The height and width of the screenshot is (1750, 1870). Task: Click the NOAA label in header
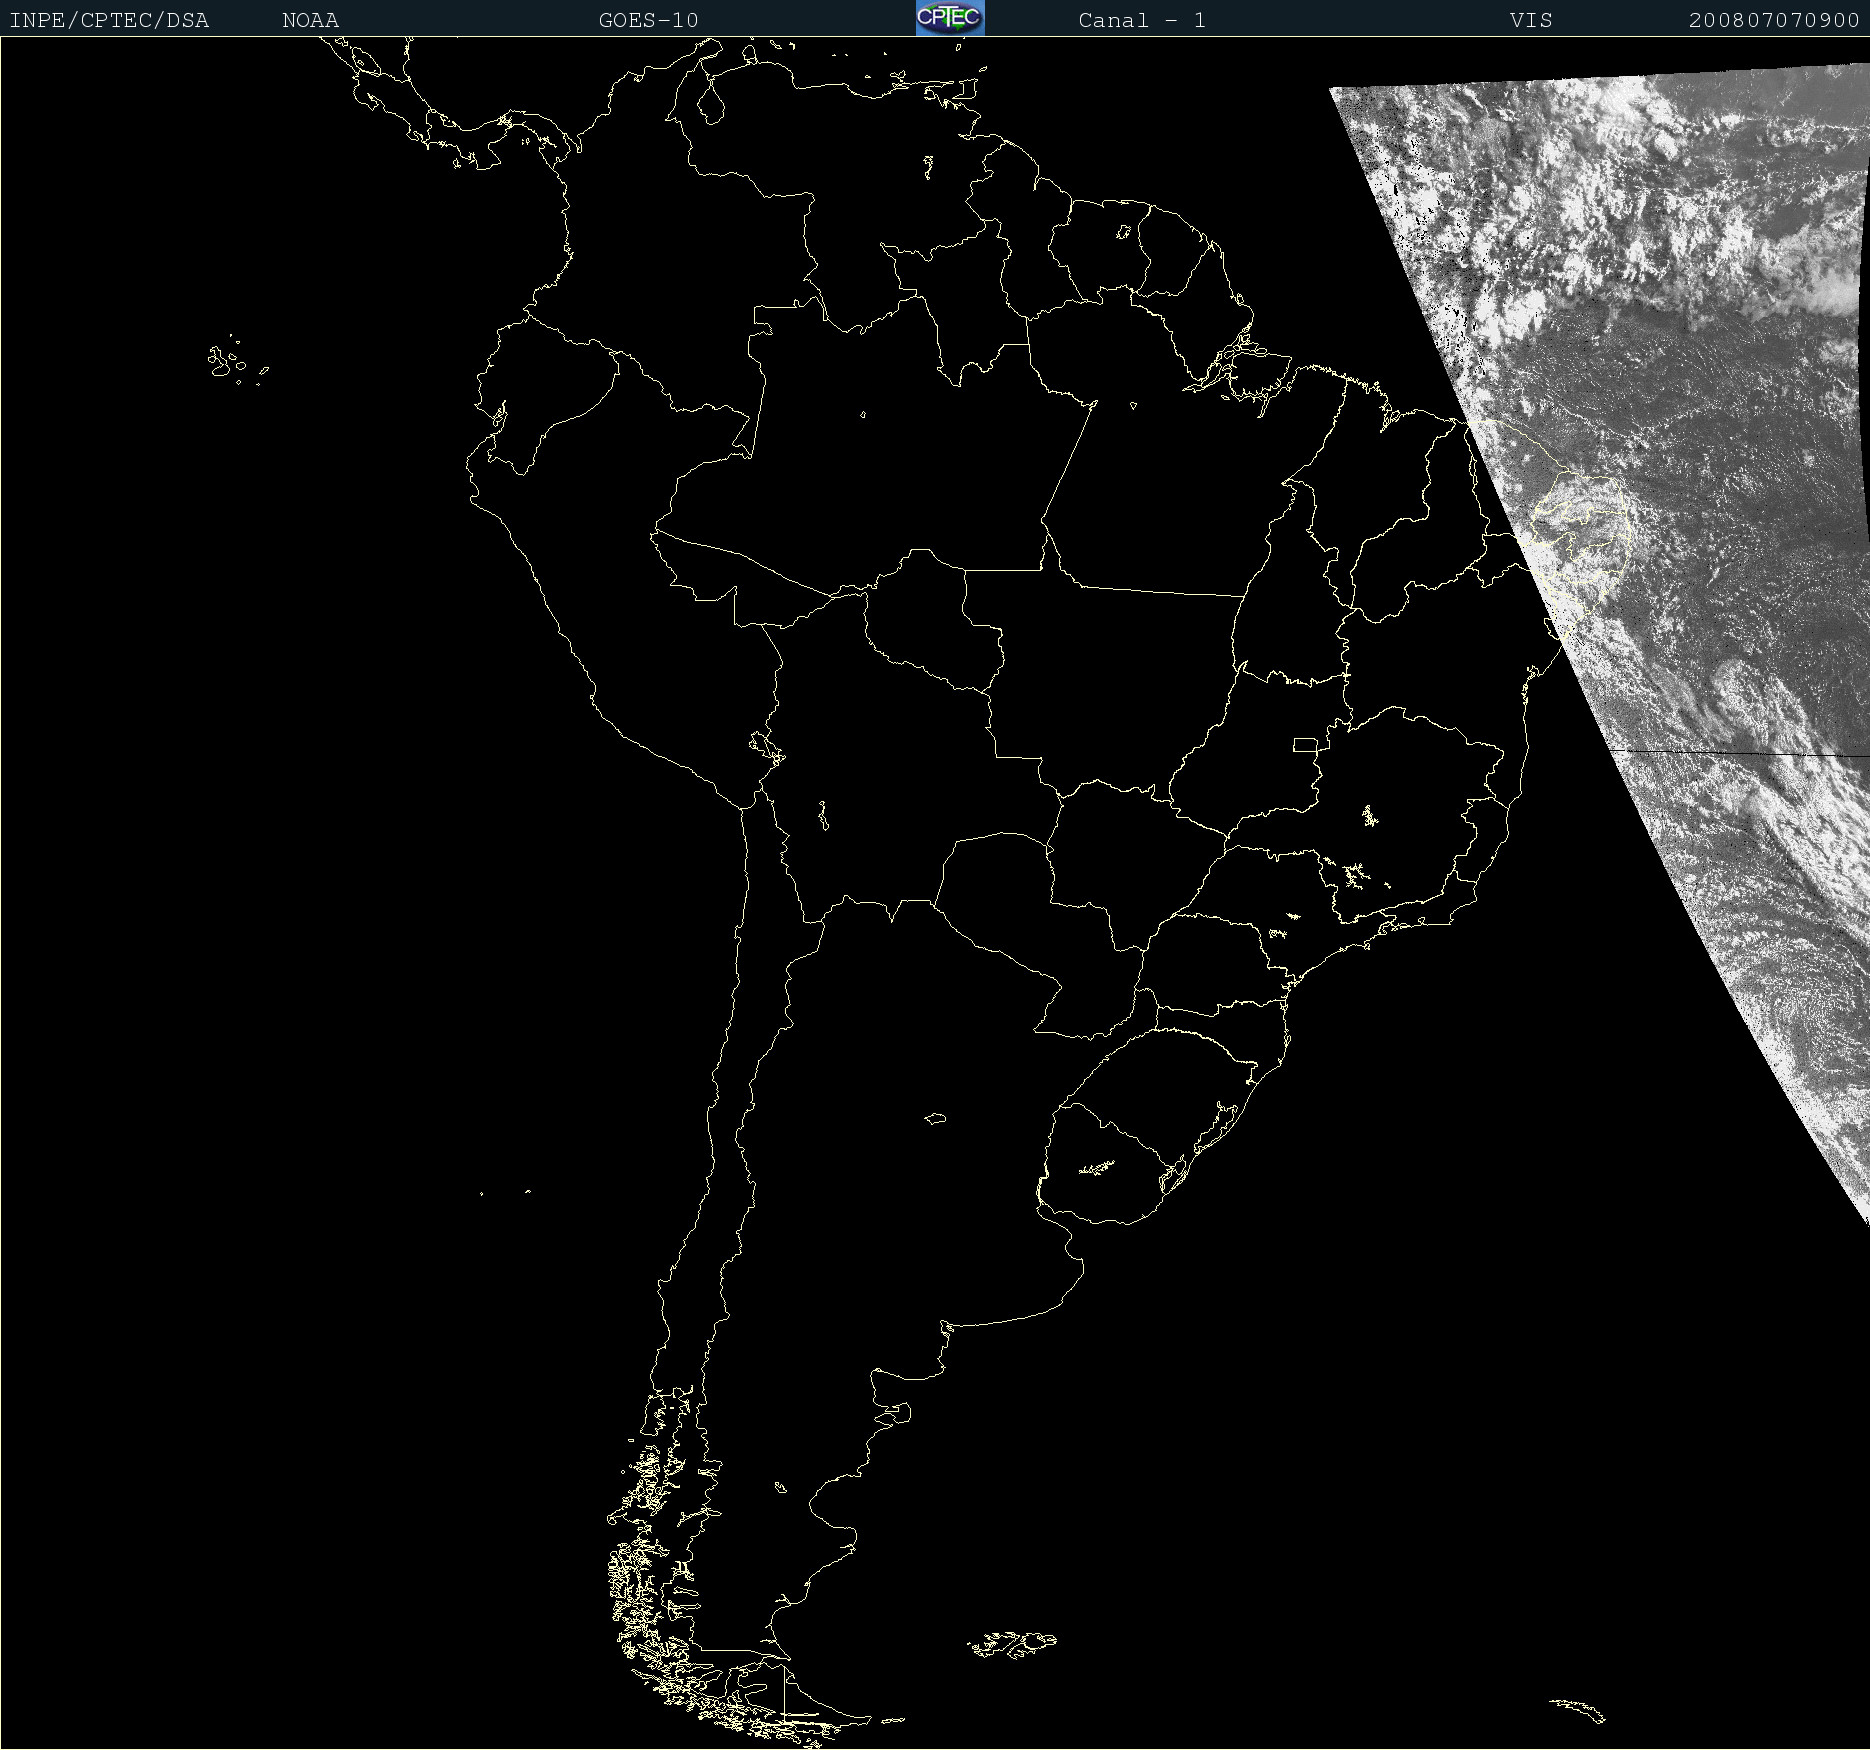(x=310, y=20)
